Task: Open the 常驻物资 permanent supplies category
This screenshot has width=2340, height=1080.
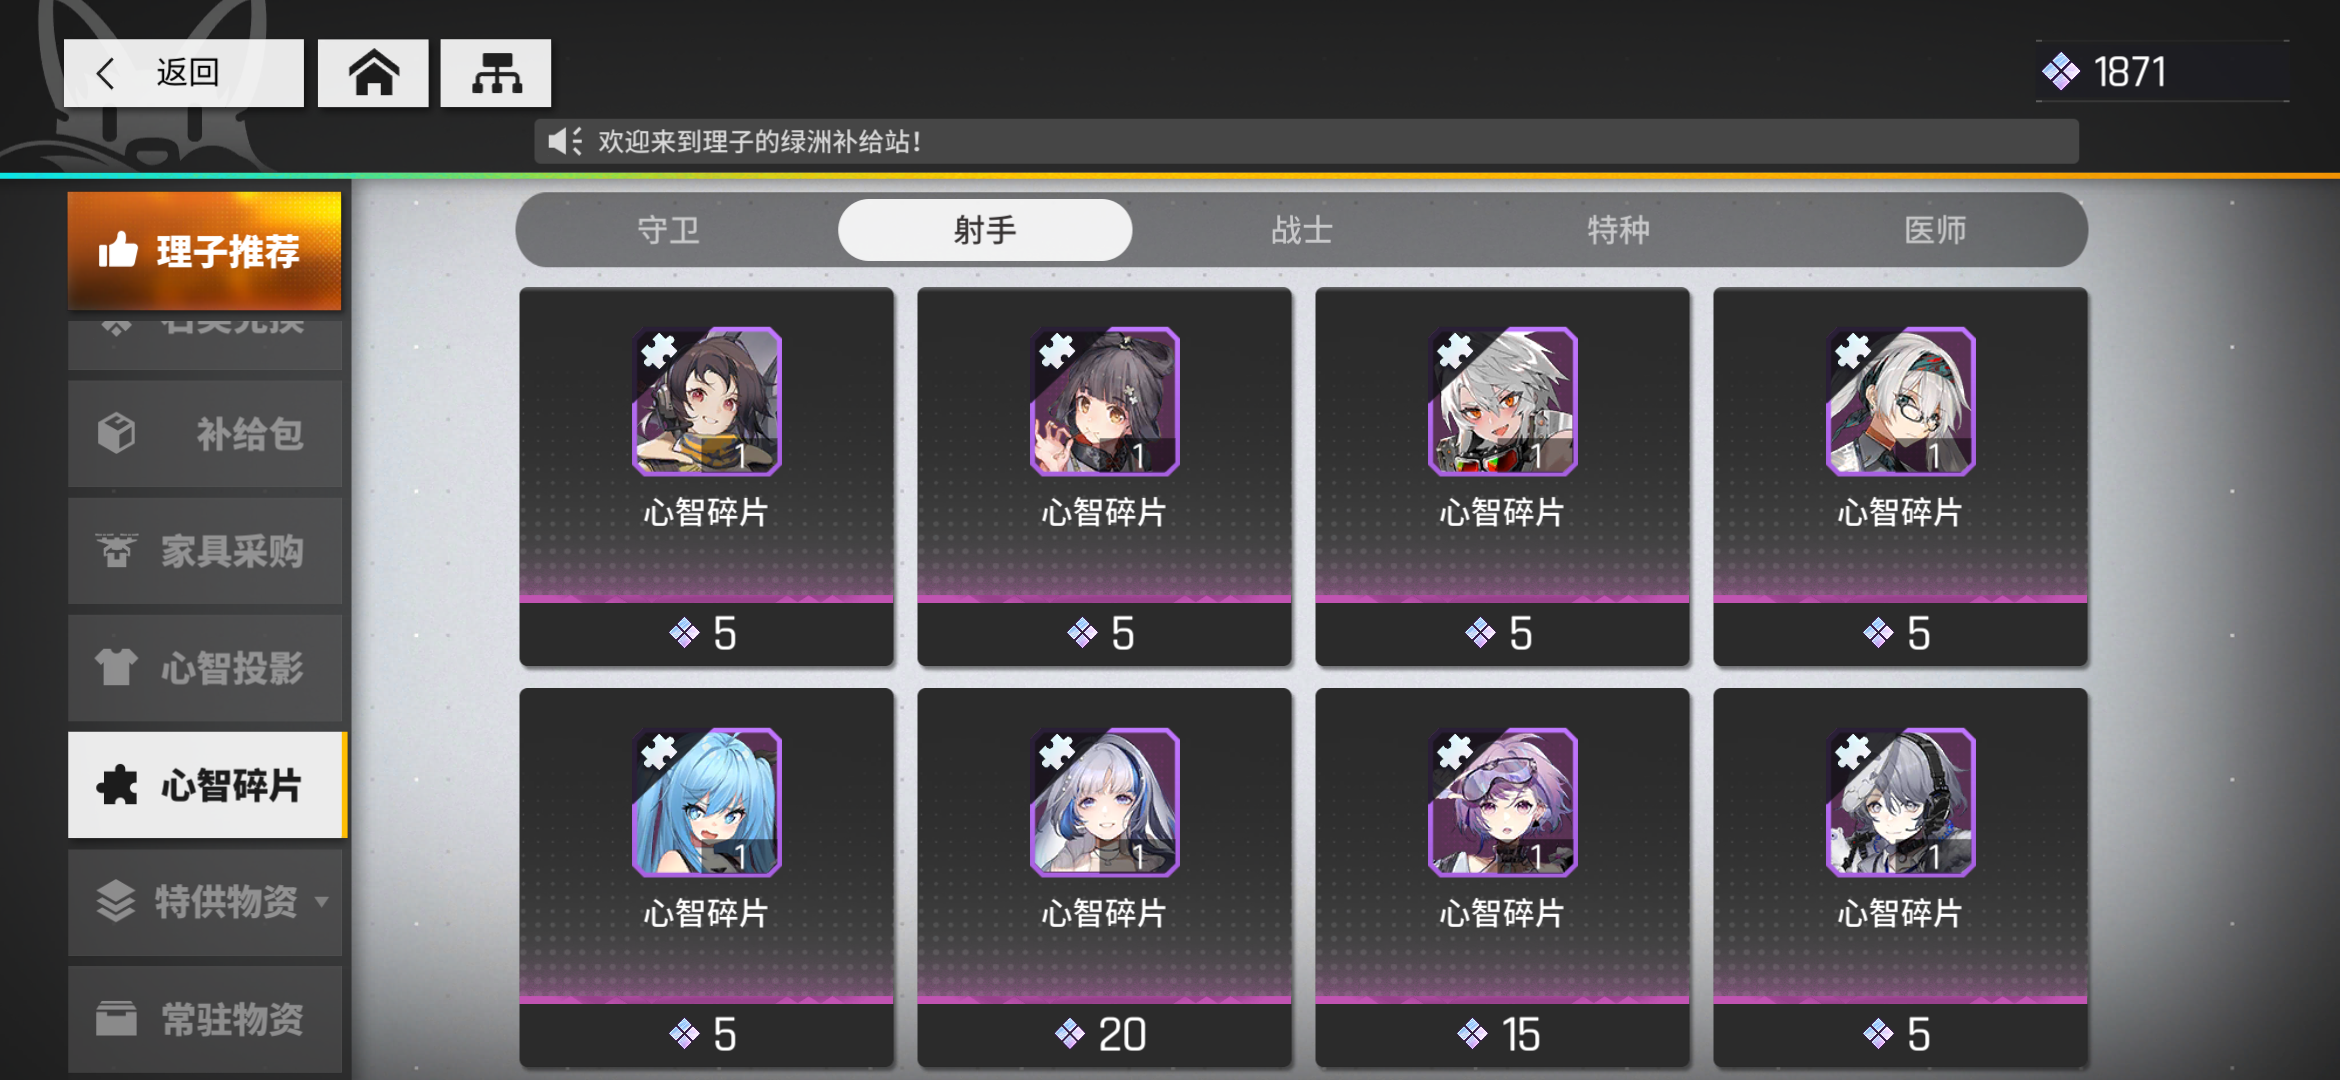Action: [205, 1019]
